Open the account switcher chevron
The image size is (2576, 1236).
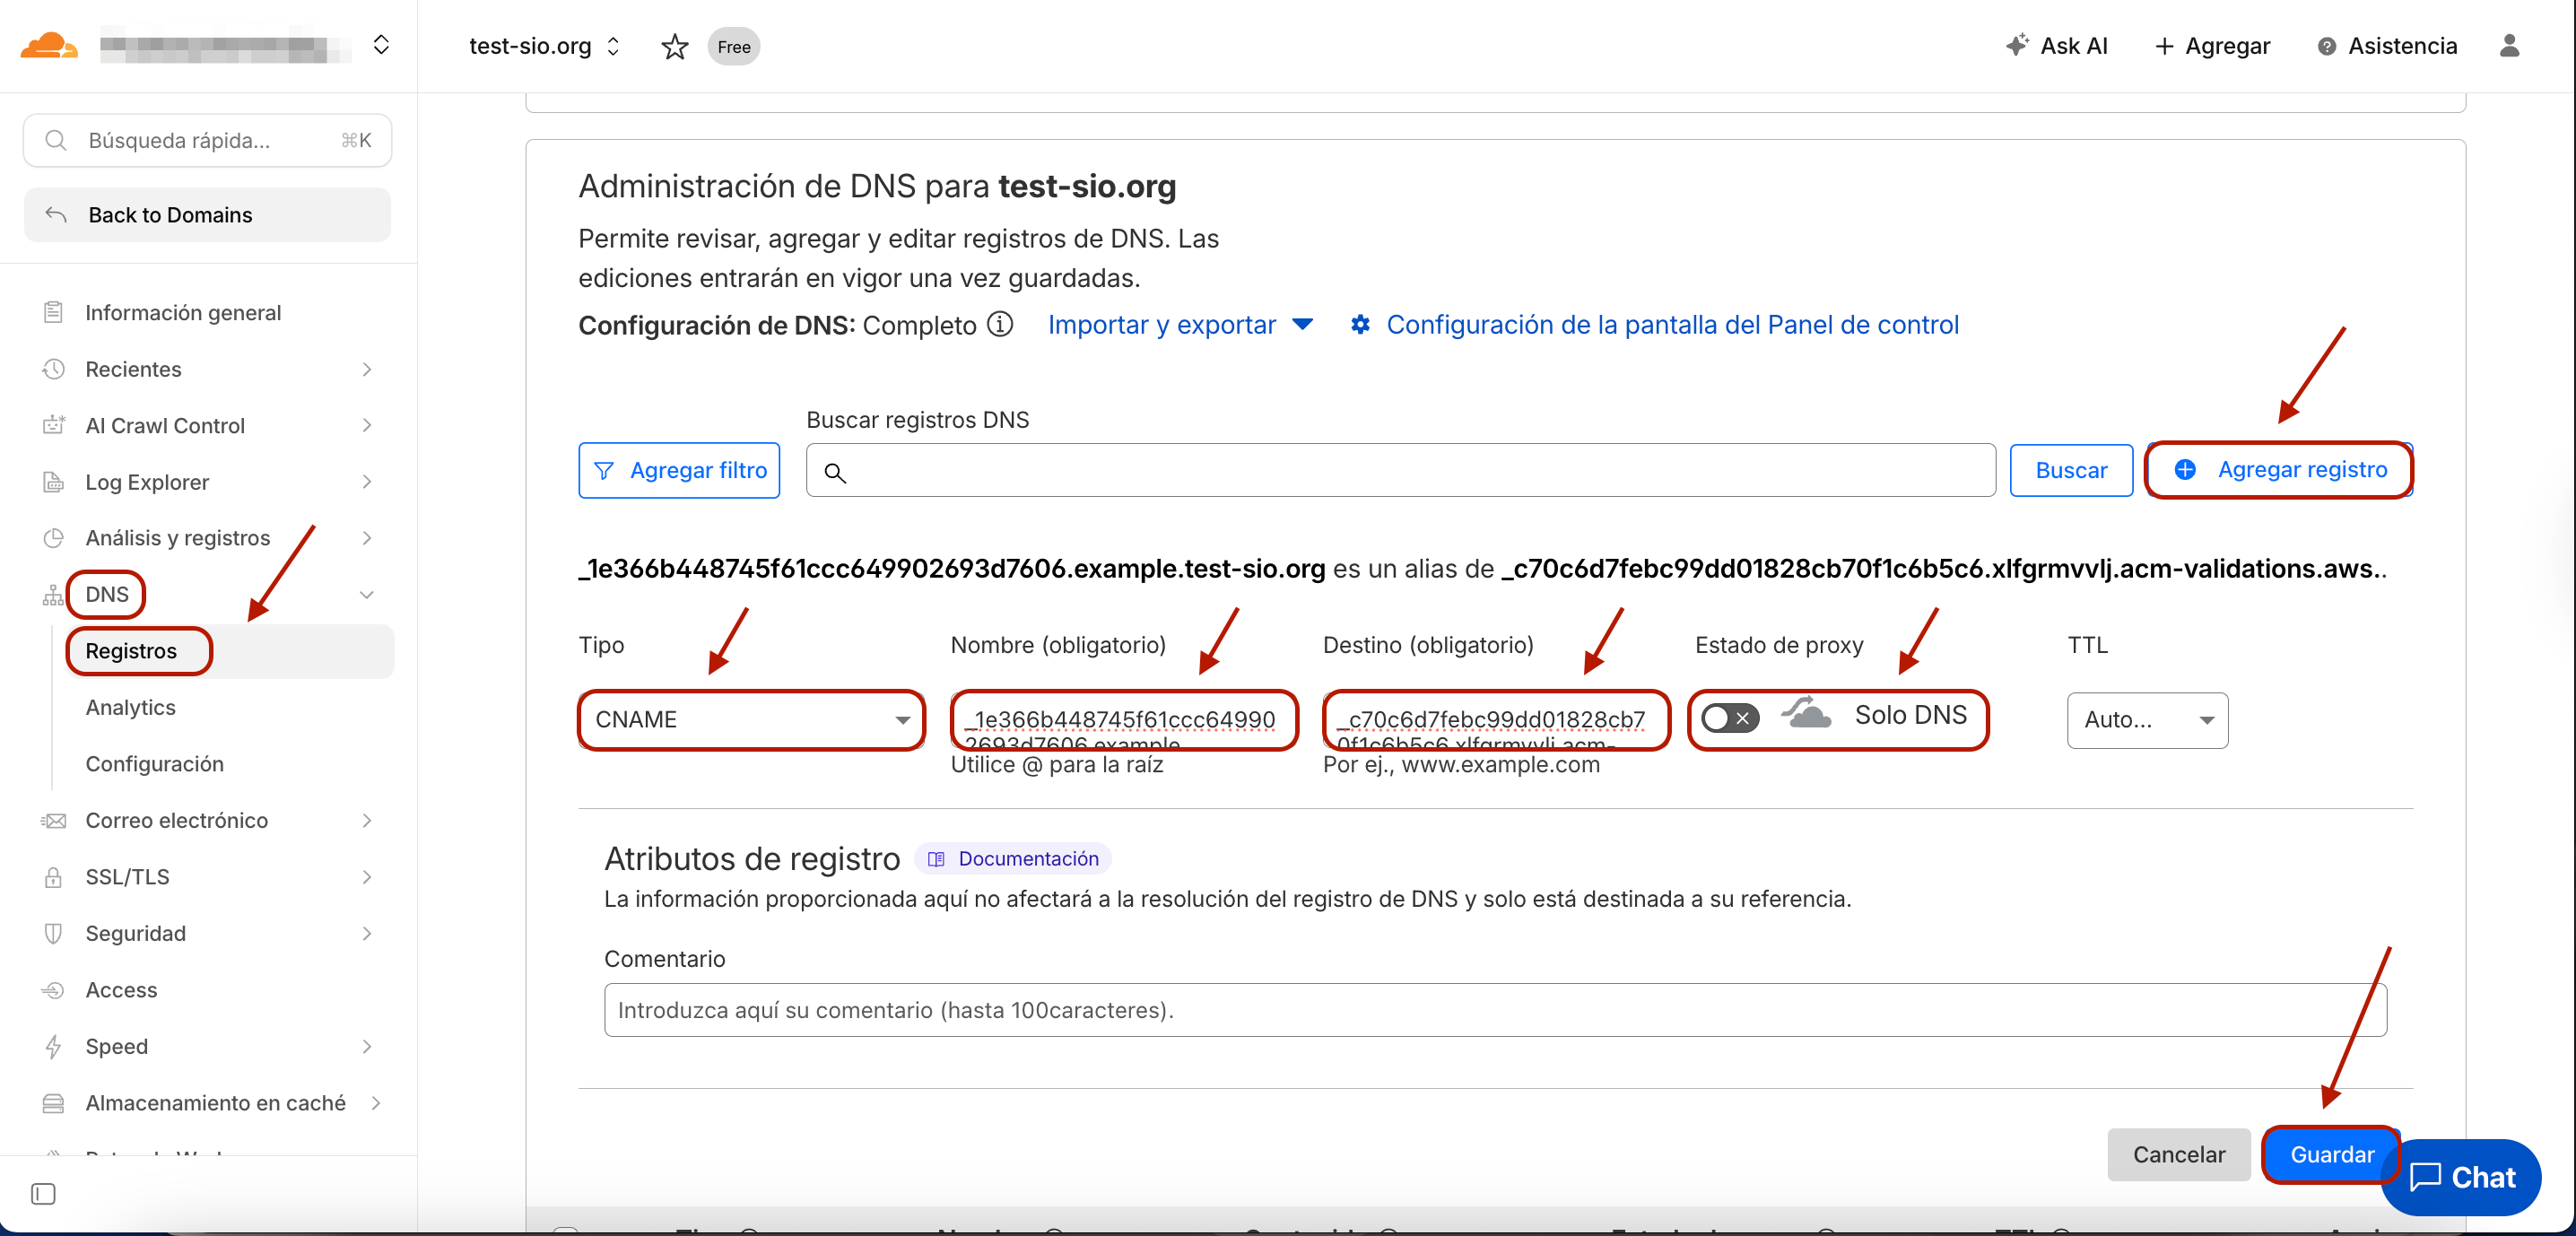pyautogui.click(x=381, y=45)
